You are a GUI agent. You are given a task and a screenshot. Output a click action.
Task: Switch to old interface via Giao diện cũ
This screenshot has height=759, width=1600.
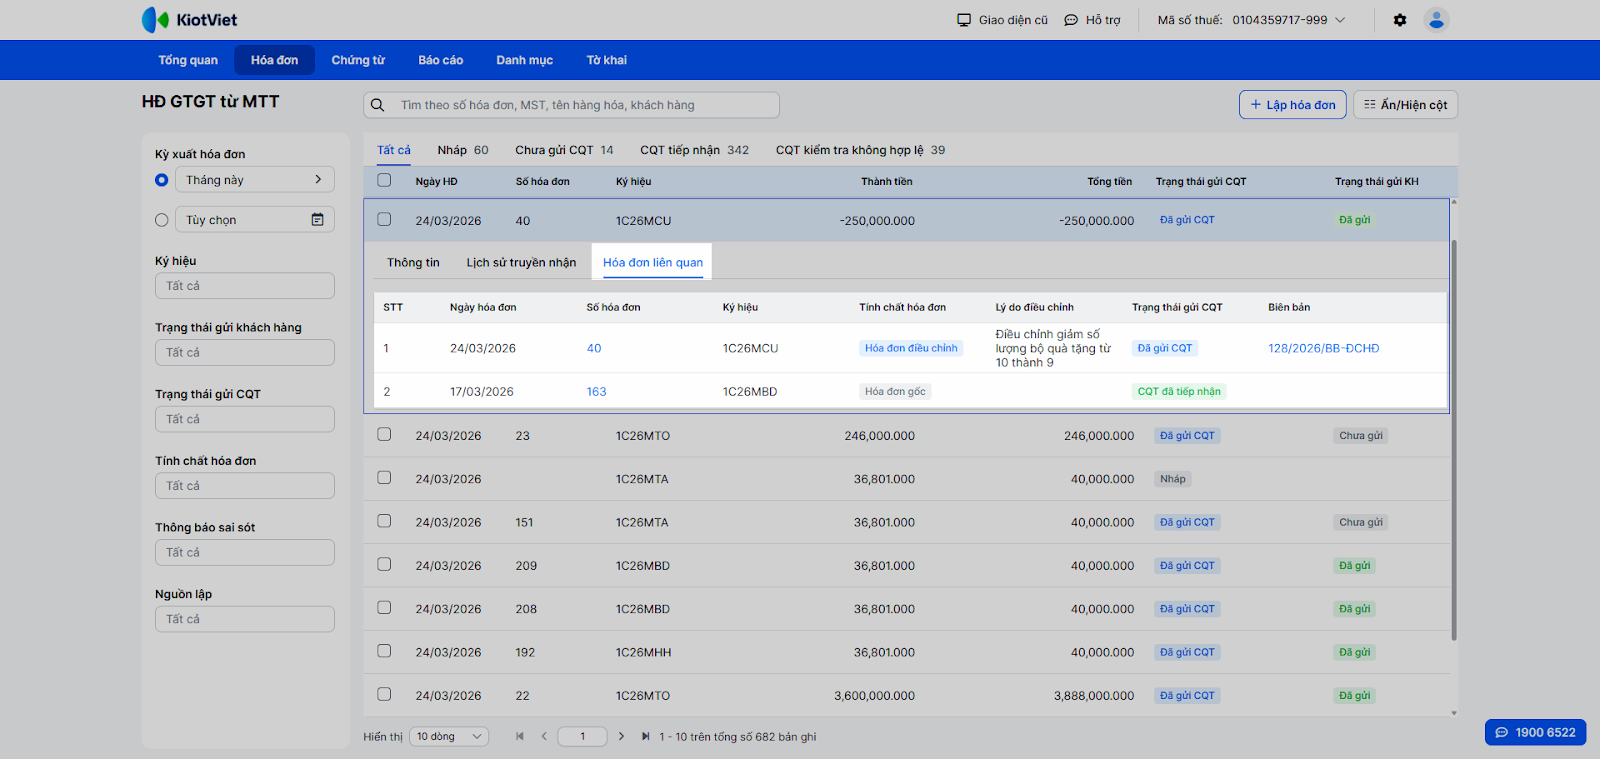point(1002,20)
